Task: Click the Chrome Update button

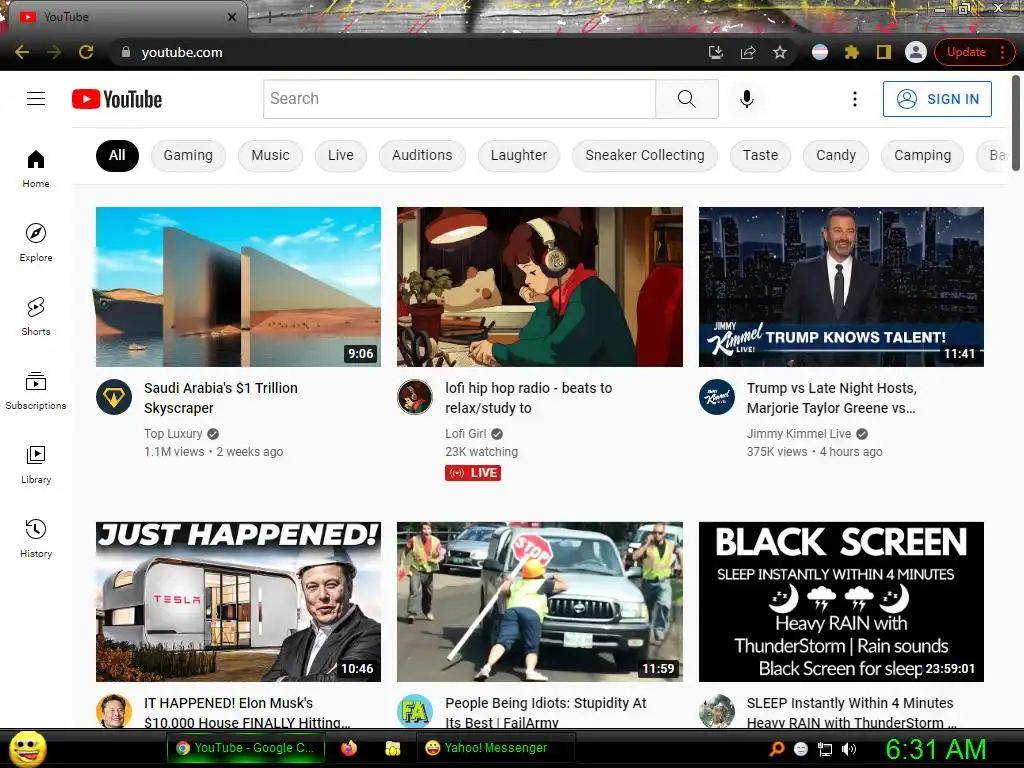Action: [x=966, y=52]
